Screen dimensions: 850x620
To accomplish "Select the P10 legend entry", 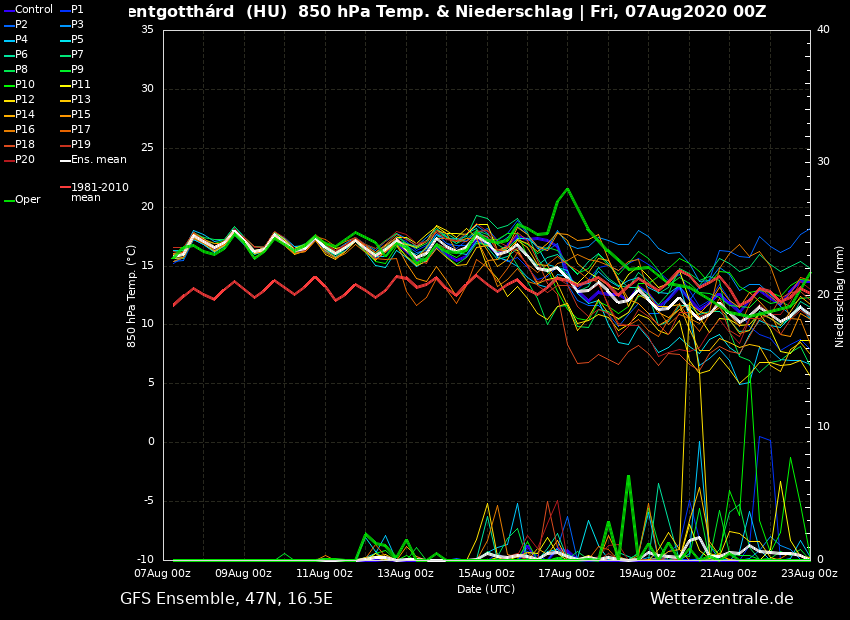I will pyautogui.click(x=24, y=85).
